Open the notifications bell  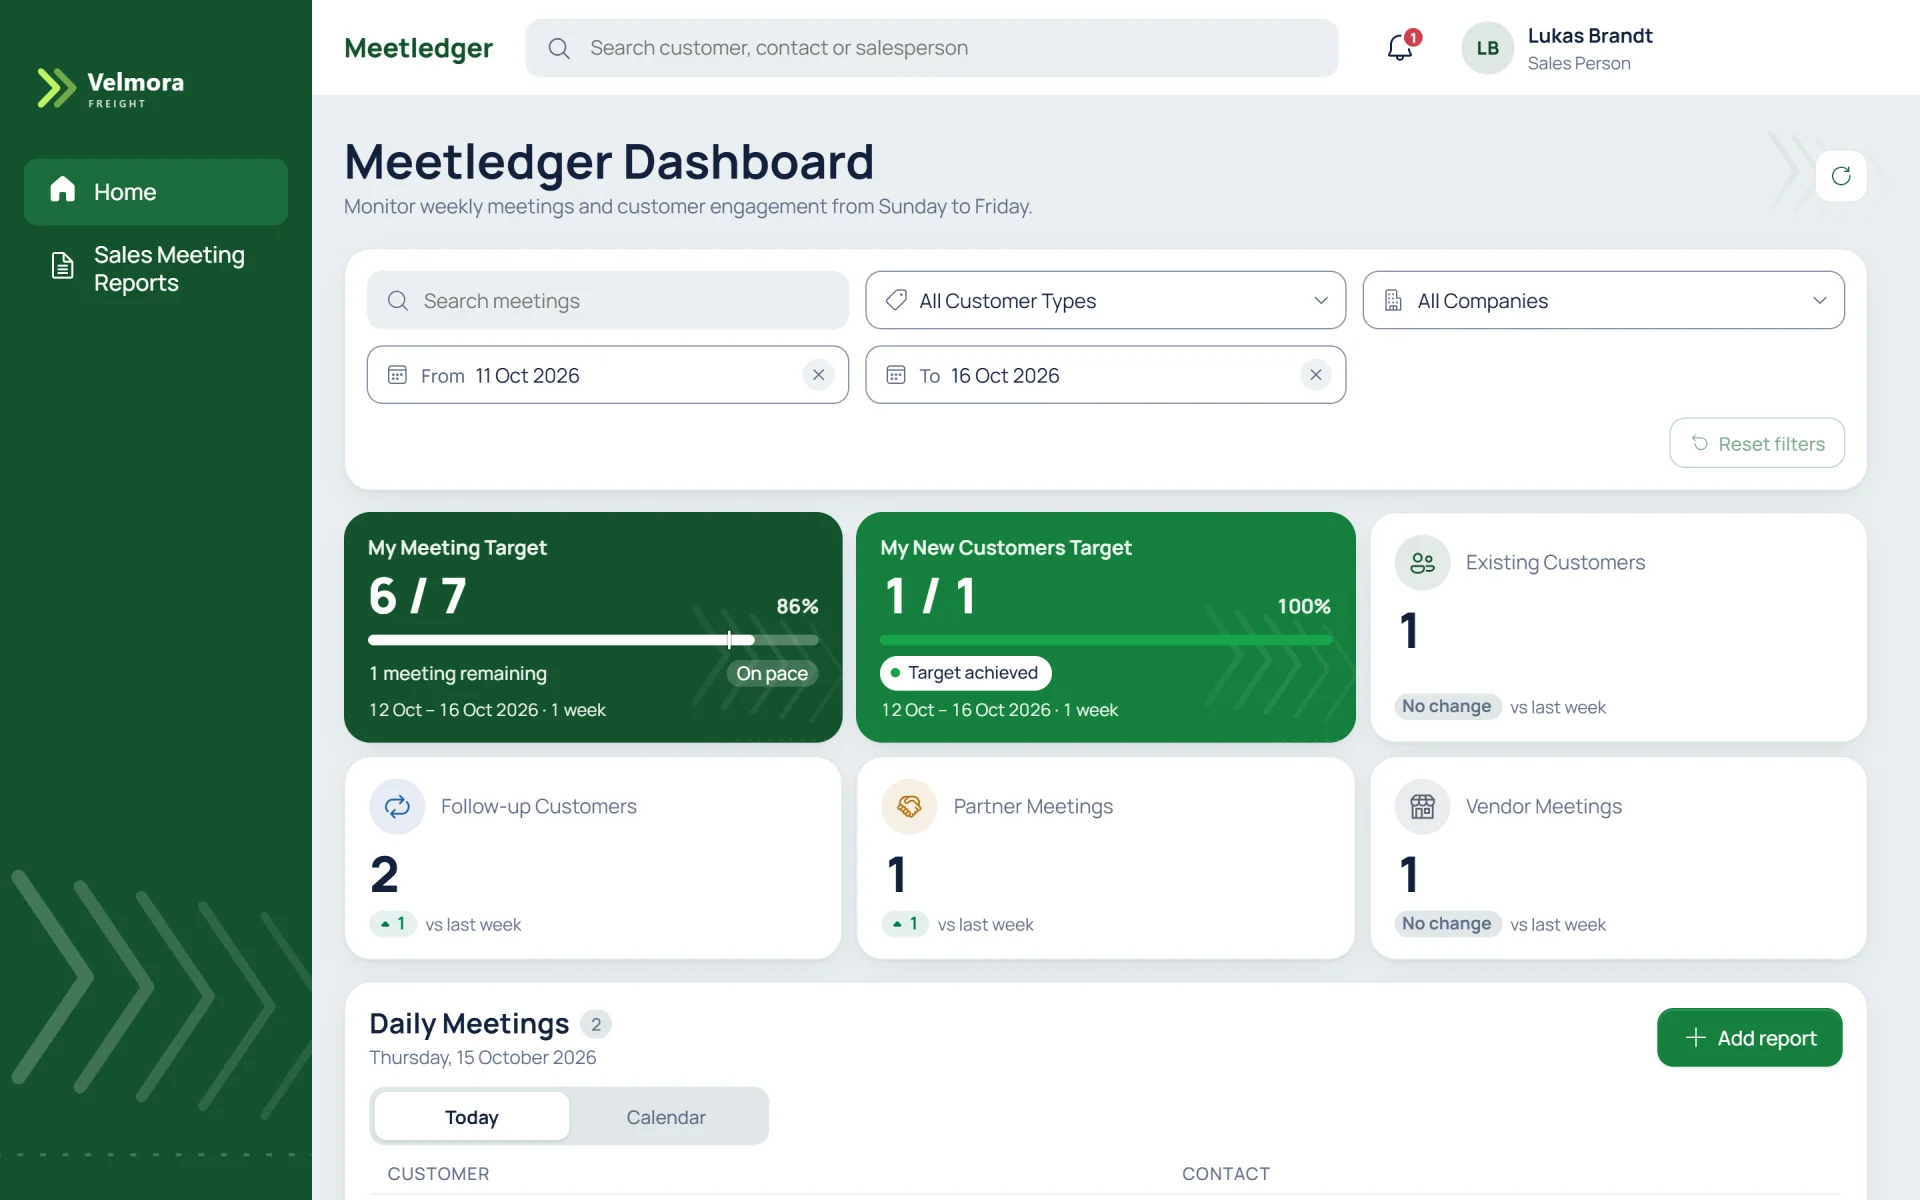tap(1399, 48)
